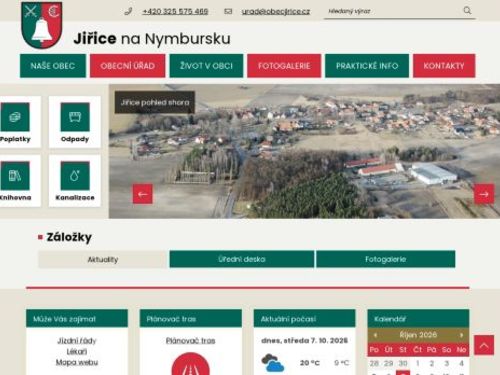Select day 29 in the calendar
The width and height of the screenshot is (500, 375).
tap(389, 363)
